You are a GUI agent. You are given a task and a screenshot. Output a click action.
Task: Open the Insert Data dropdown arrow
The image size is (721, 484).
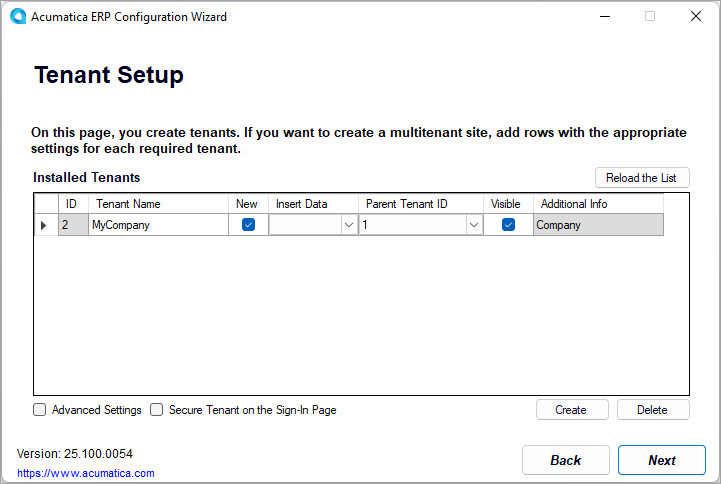pos(349,225)
